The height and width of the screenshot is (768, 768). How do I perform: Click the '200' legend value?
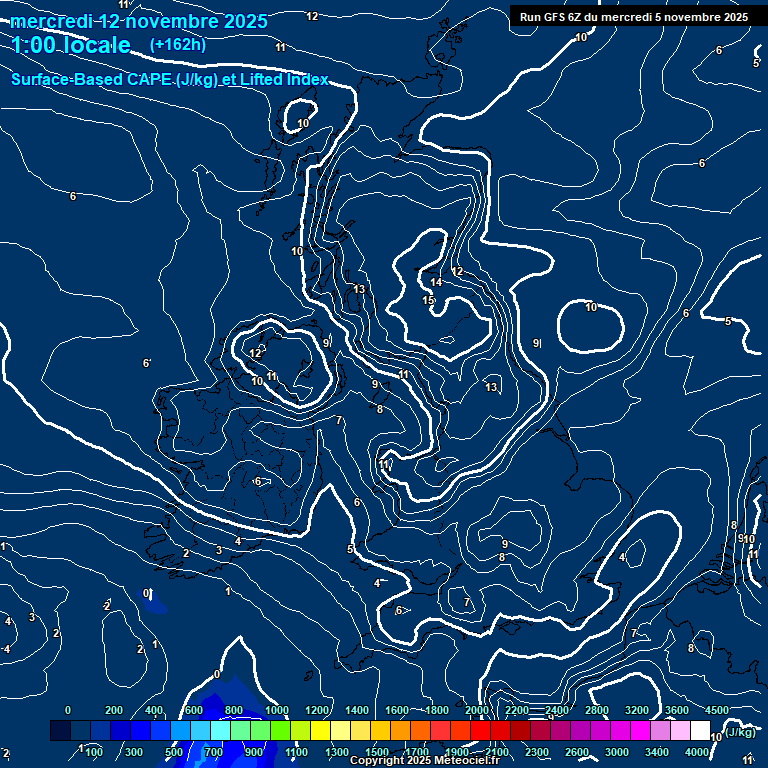click(114, 710)
